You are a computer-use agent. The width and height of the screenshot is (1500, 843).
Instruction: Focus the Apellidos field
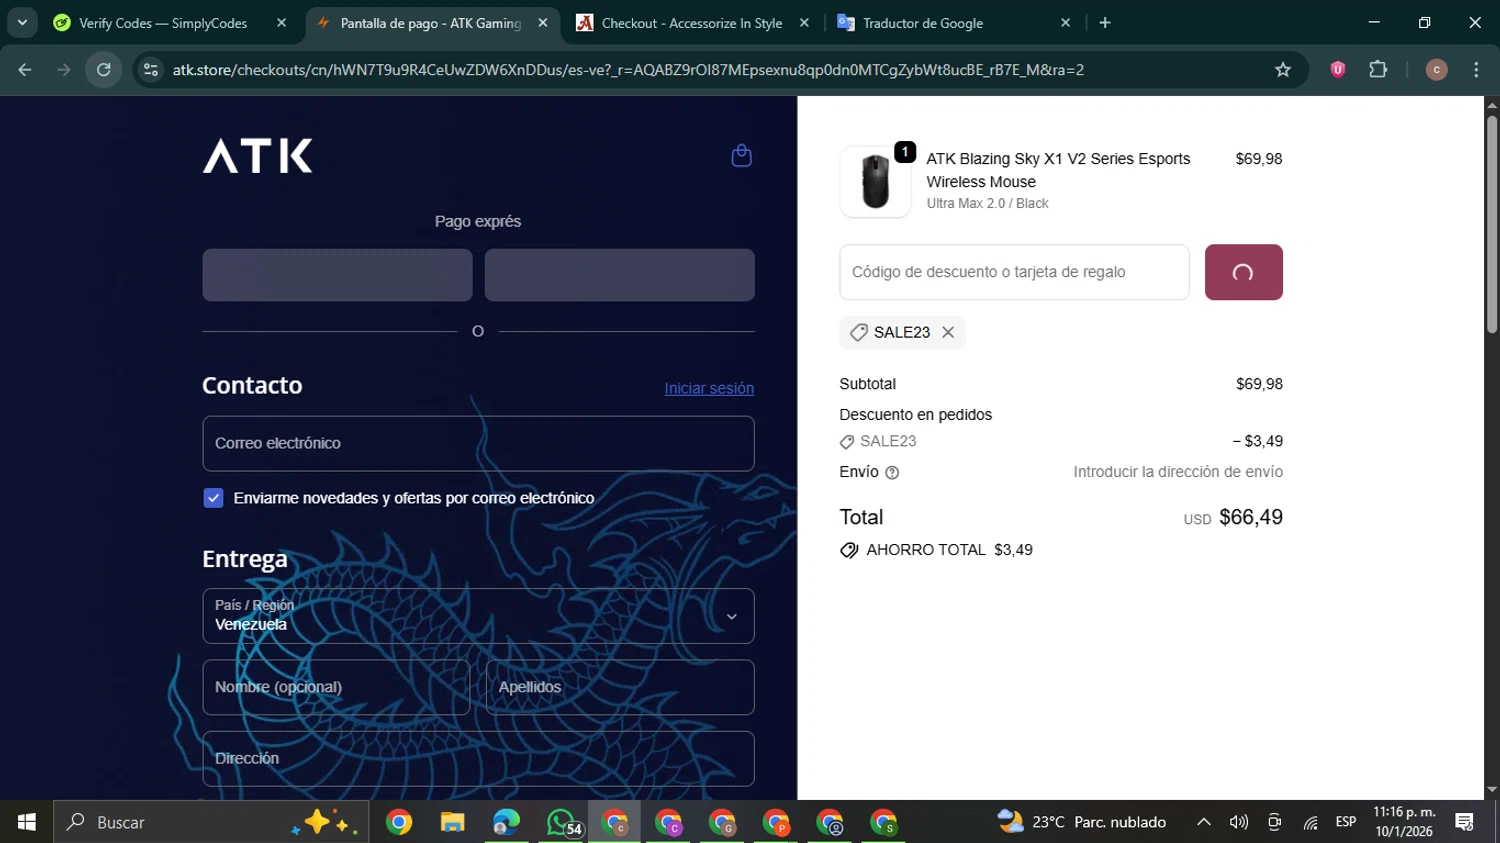tap(620, 687)
